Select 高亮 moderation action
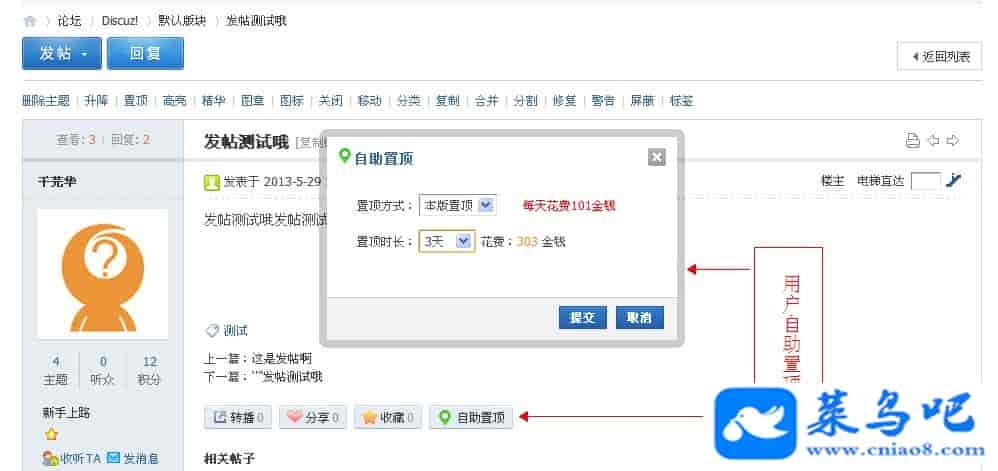998x471 pixels. pyautogui.click(x=174, y=101)
